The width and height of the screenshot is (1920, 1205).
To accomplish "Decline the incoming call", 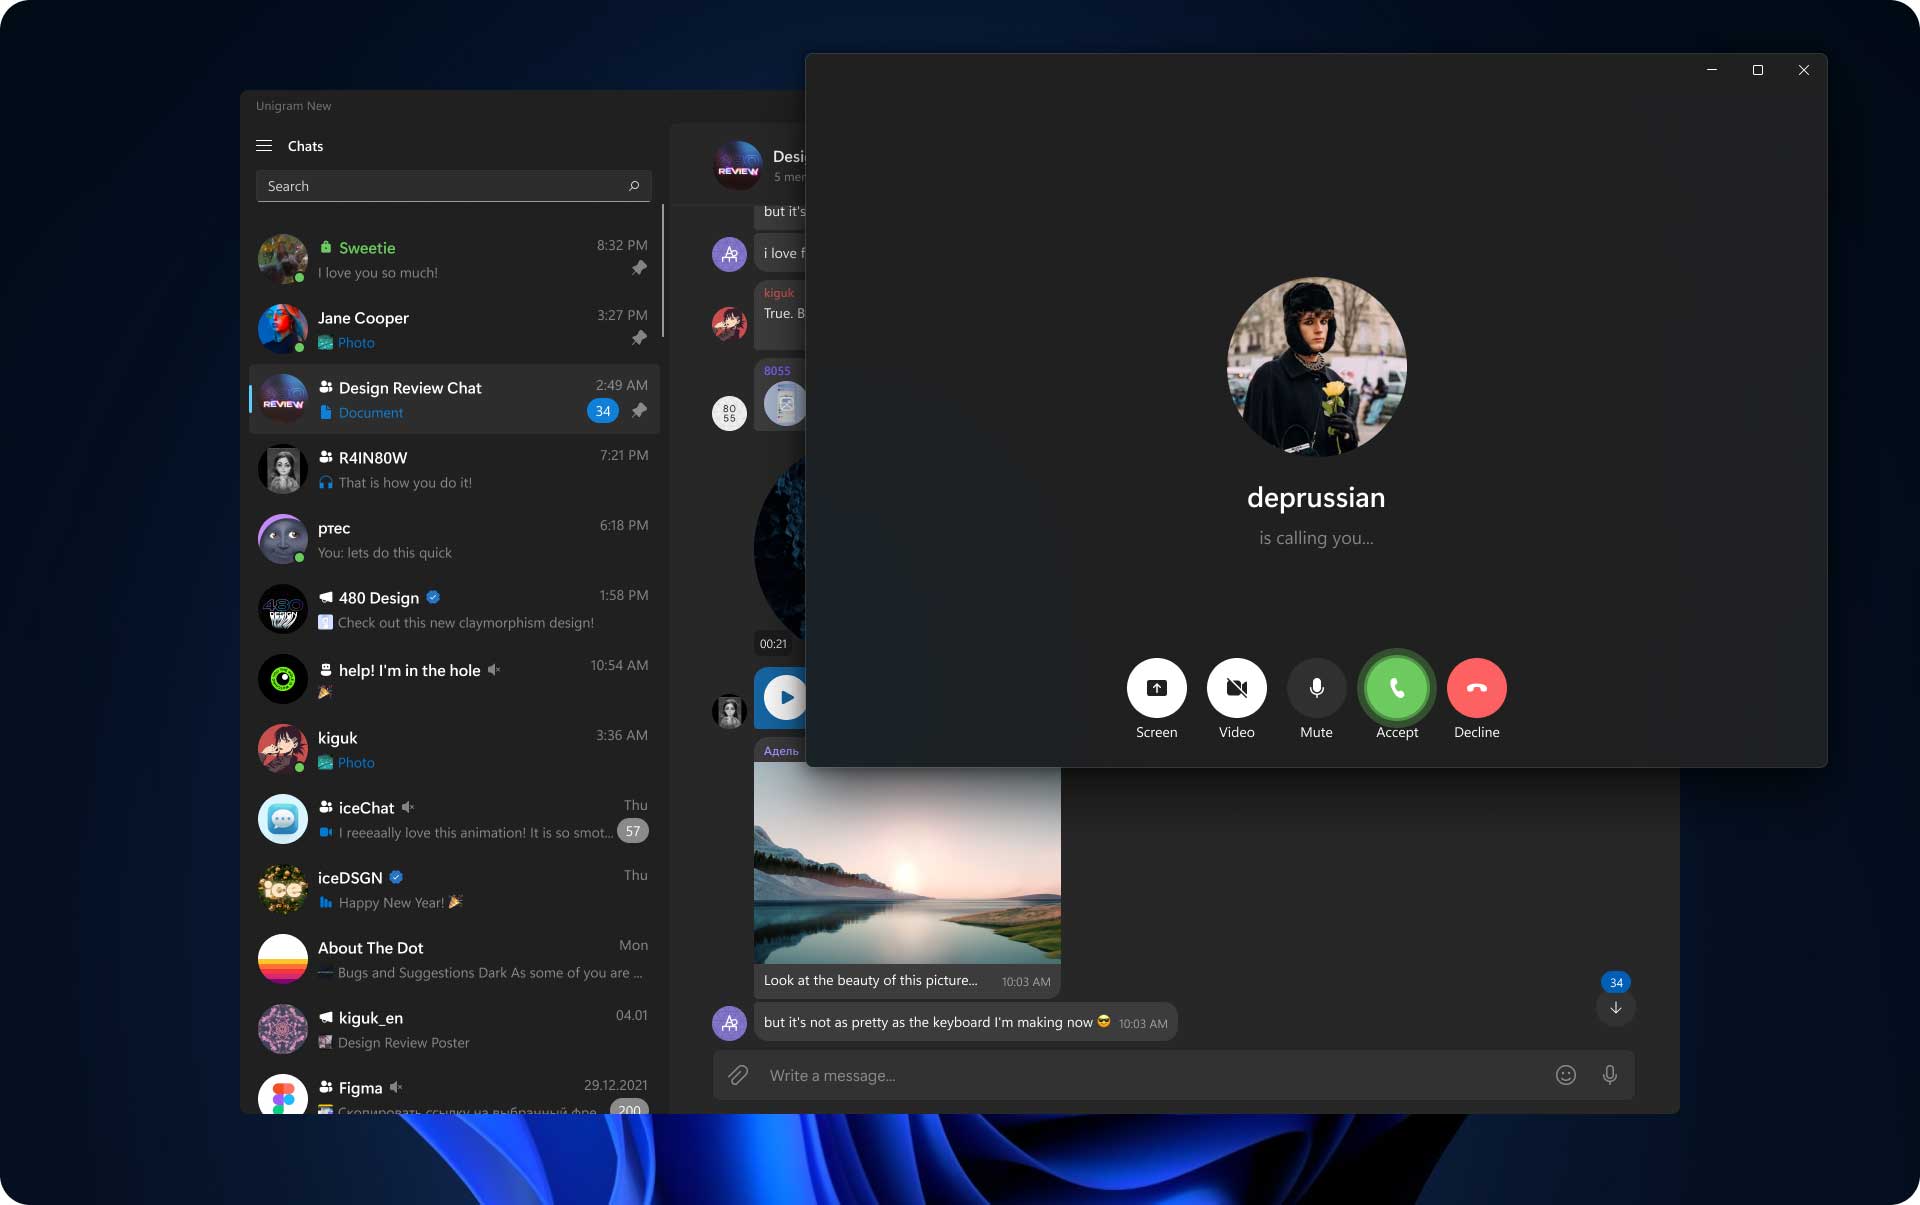I will 1476,688.
